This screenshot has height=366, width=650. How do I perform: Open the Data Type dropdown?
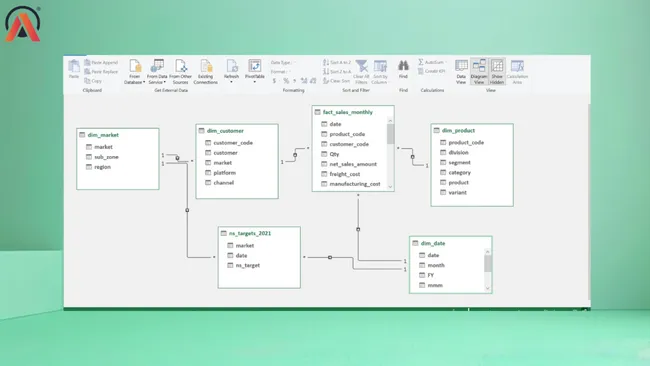pyautogui.click(x=283, y=63)
